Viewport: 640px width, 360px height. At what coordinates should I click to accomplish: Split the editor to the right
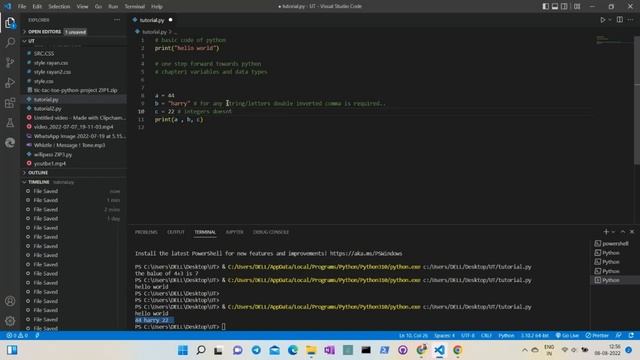(x=620, y=20)
